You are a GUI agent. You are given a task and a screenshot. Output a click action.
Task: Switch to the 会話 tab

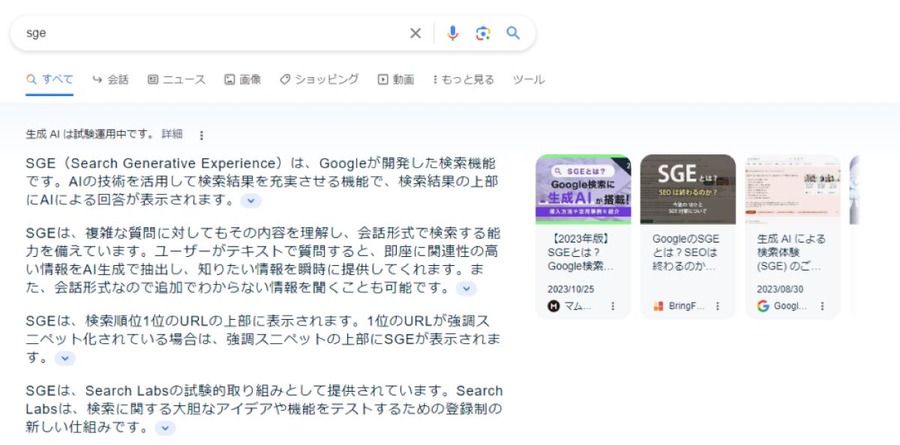111,79
